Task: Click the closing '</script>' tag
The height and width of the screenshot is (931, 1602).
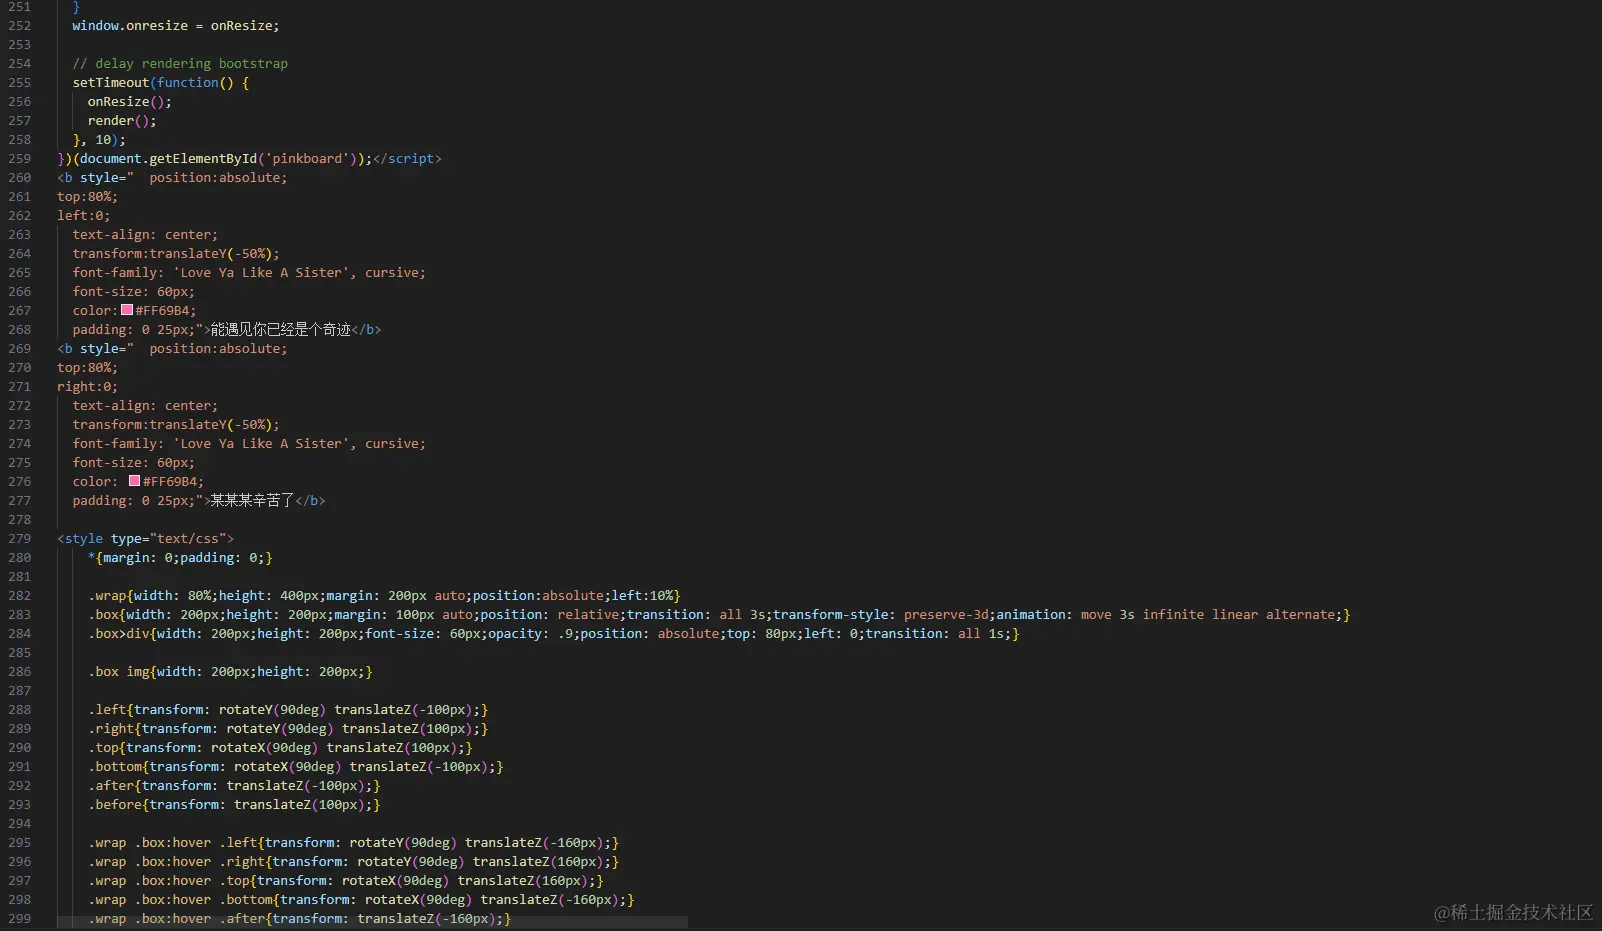Action: pyautogui.click(x=407, y=159)
